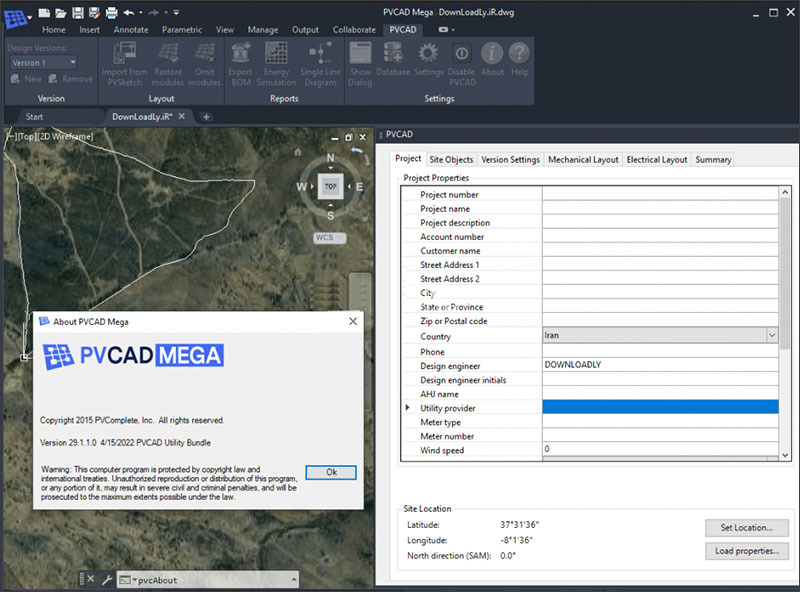This screenshot has width=800, height=592.
Task: Add a new drawing tab with plus
Action: coord(206,117)
